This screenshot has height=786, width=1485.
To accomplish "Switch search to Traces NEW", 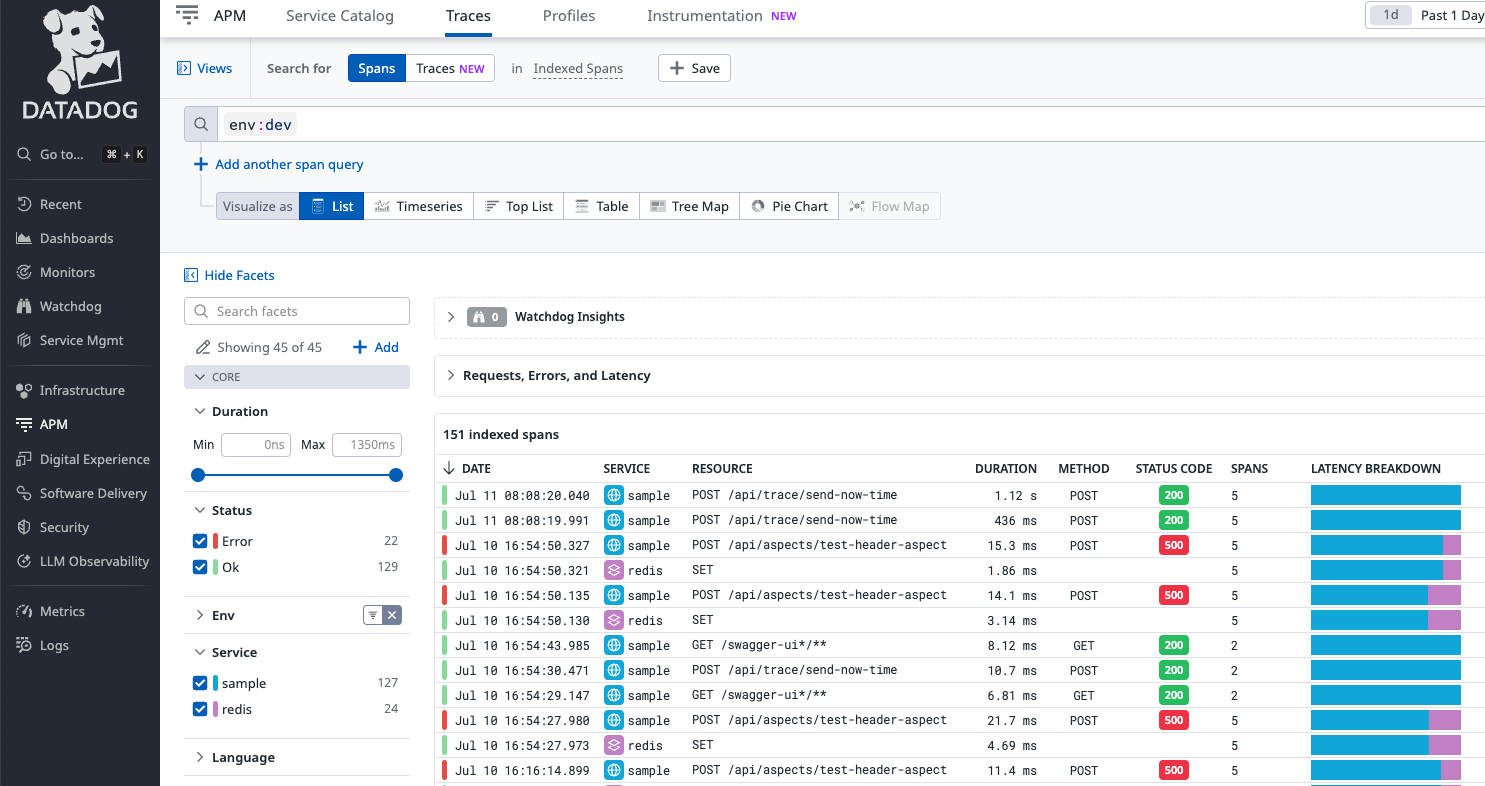I will coord(450,68).
